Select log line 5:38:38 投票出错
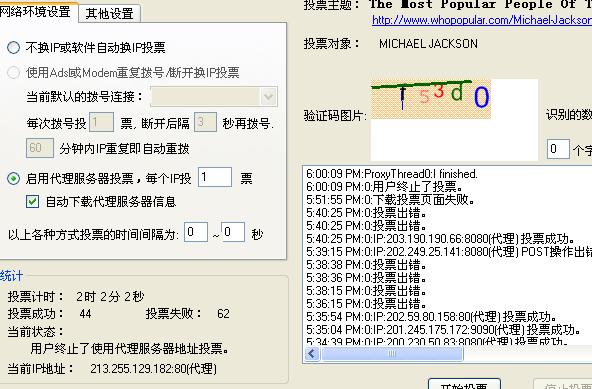Screen dimensions: 592x389 (367, 265)
